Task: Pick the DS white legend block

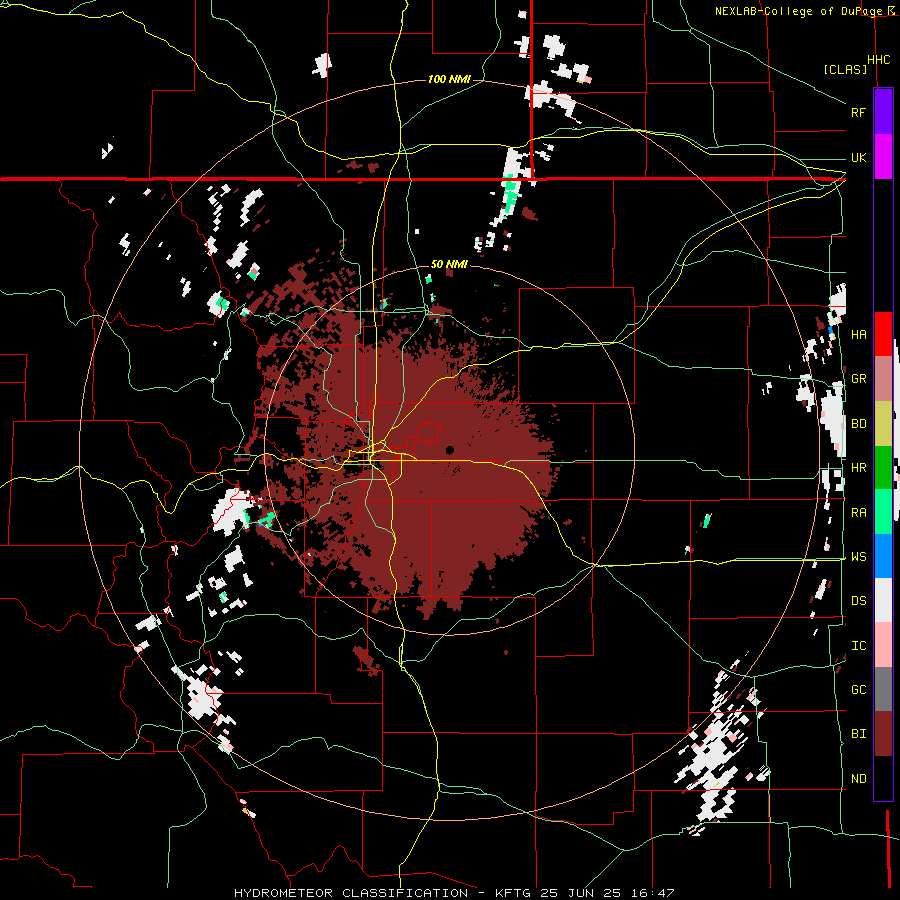Action: pyautogui.click(x=883, y=600)
